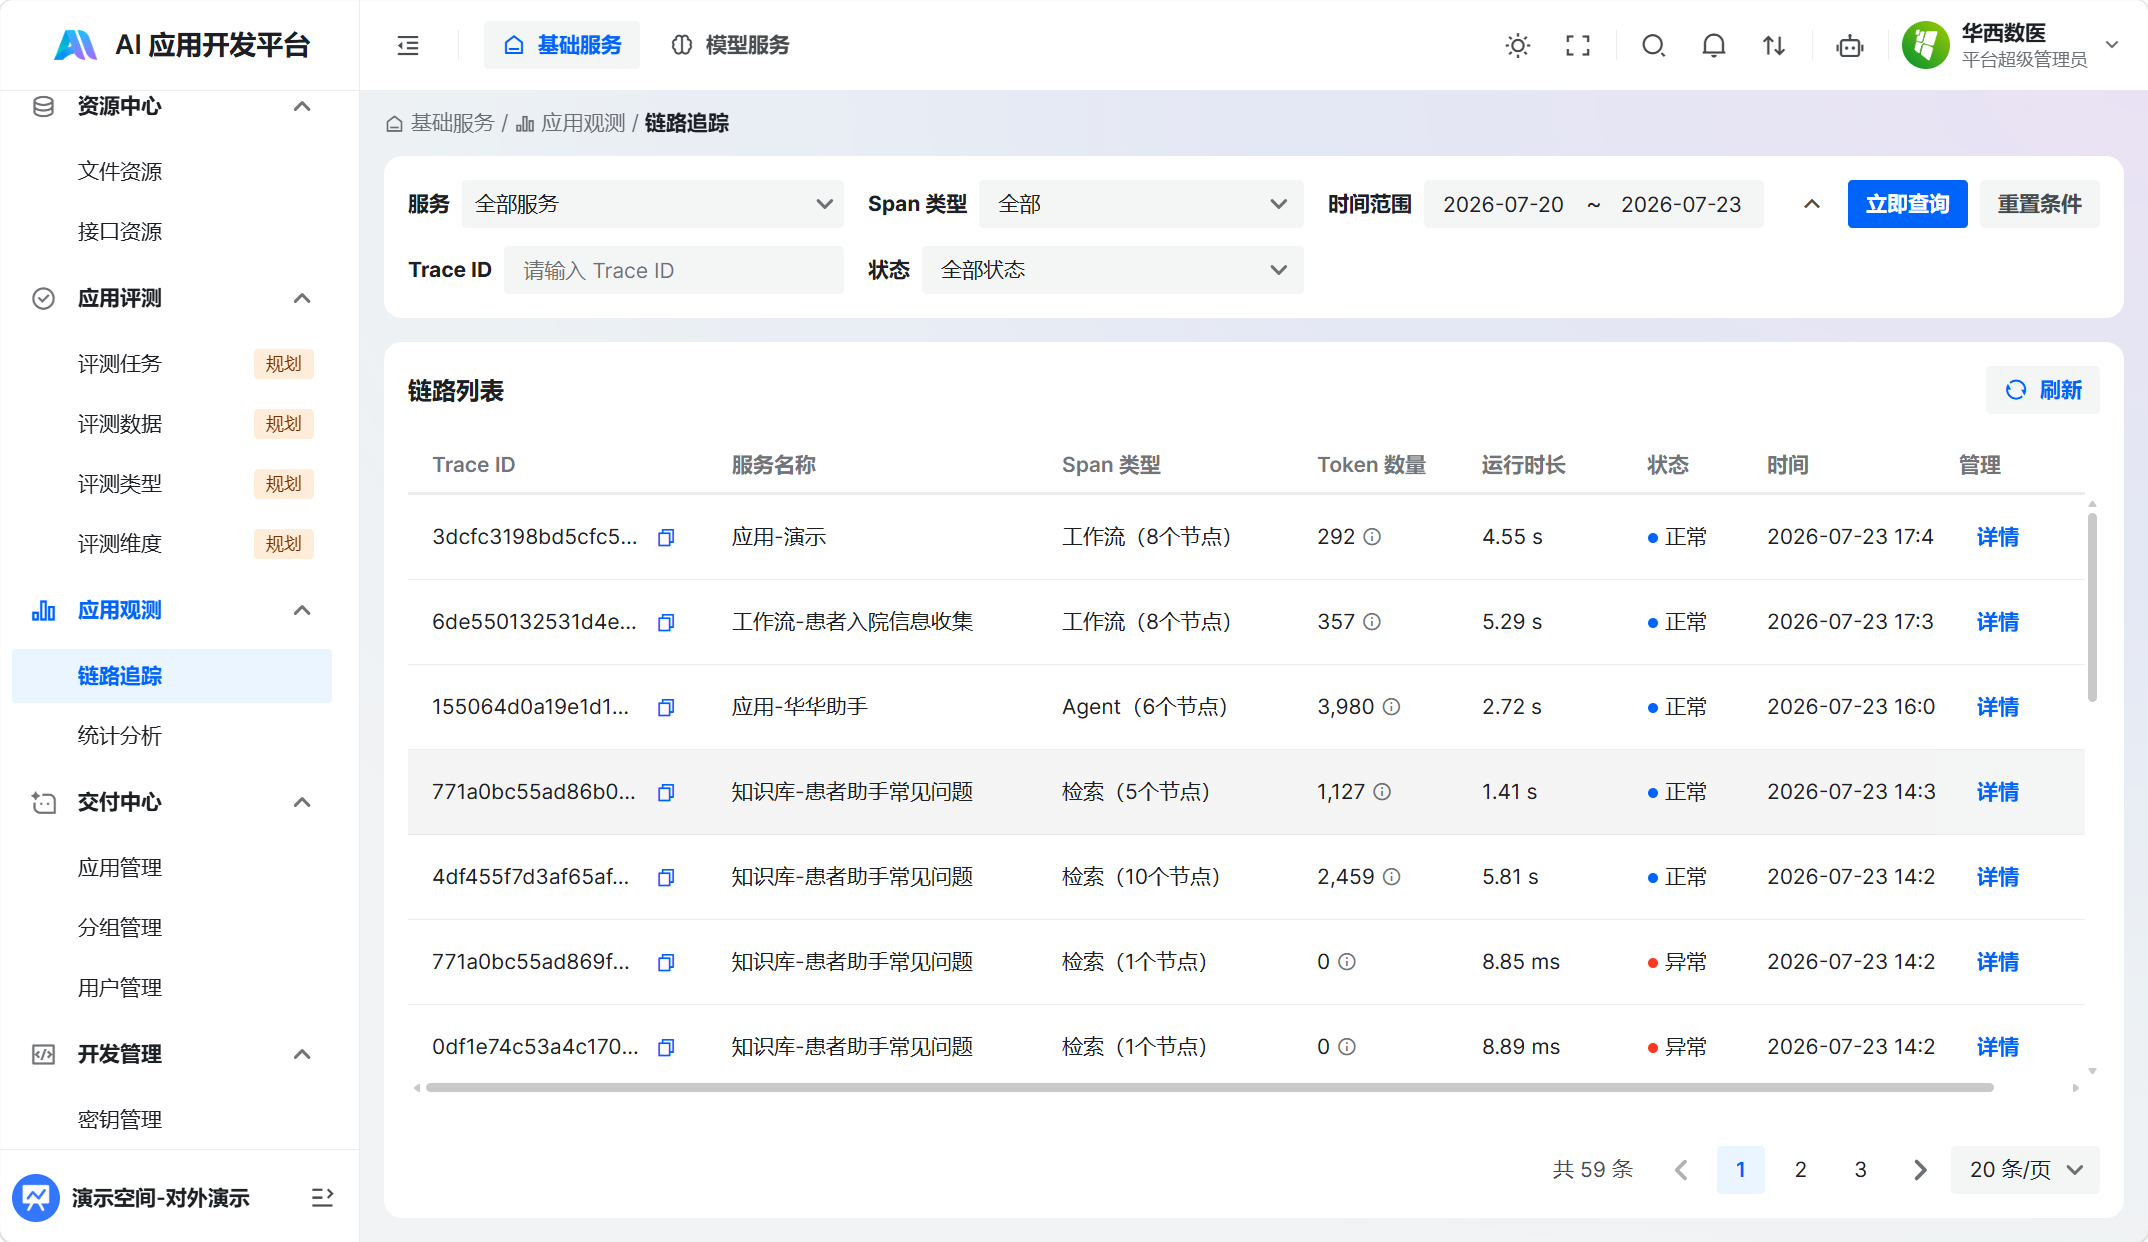The image size is (2148, 1242).
Task: Click the Trace ID input field
Action: click(x=674, y=270)
